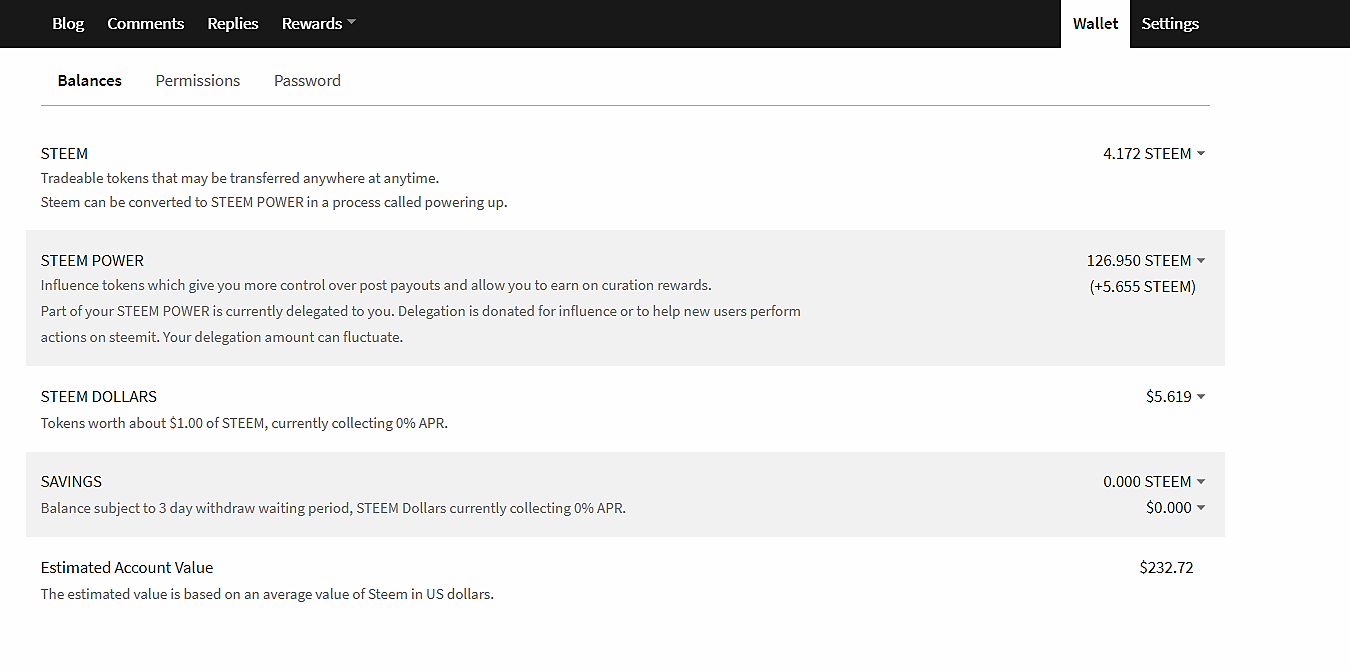
Task: Click the SAVINGS heading
Action: pyautogui.click(x=71, y=482)
